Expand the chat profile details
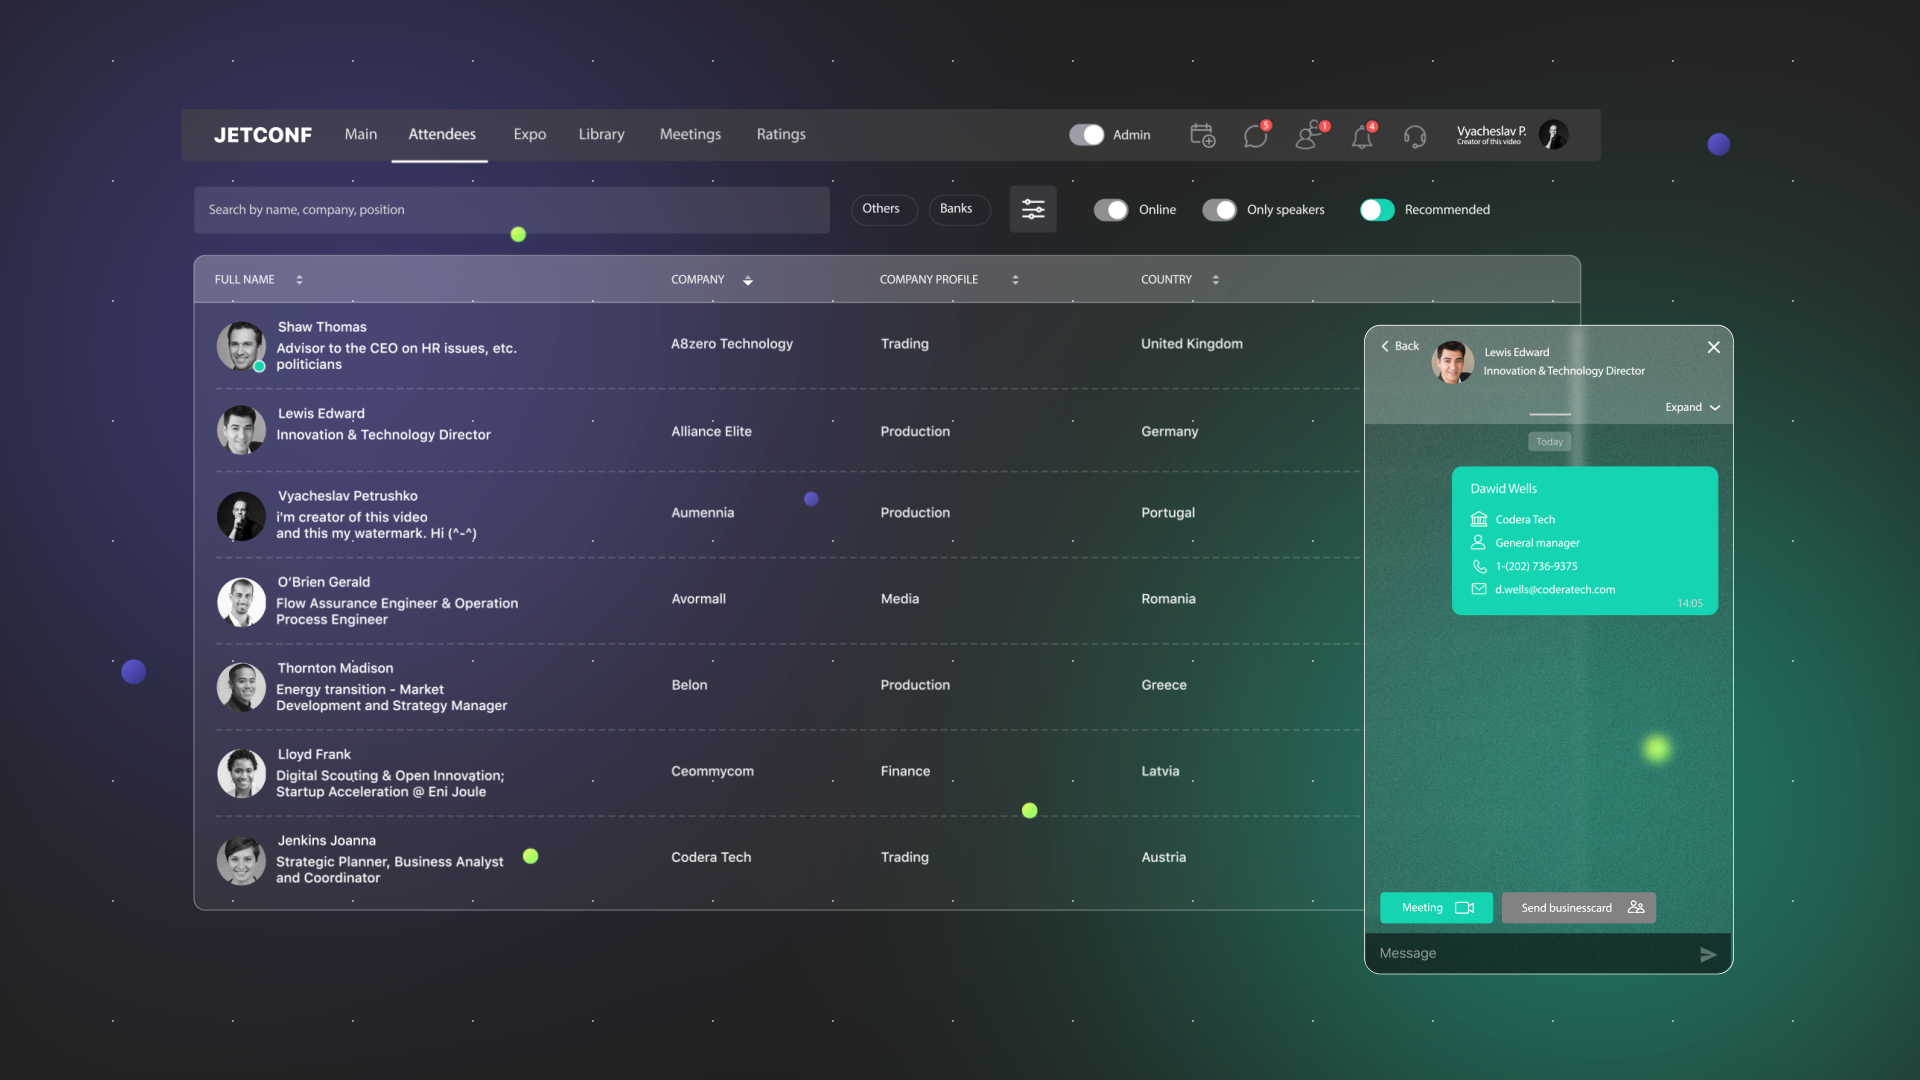Viewport: 1920px width, 1080px height. (1692, 408)
